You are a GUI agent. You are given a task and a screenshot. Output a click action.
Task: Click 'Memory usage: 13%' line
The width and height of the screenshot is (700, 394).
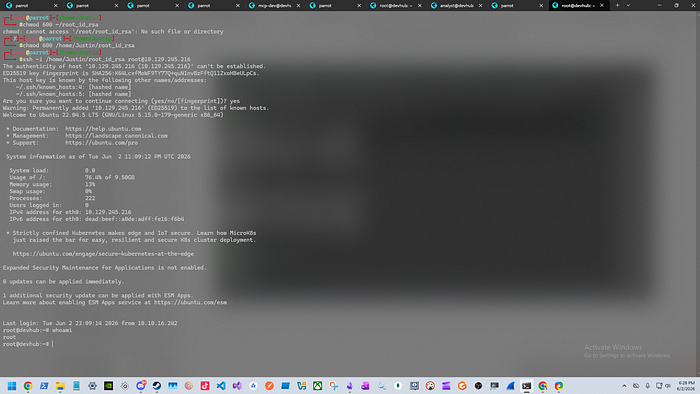coord(52,185)
